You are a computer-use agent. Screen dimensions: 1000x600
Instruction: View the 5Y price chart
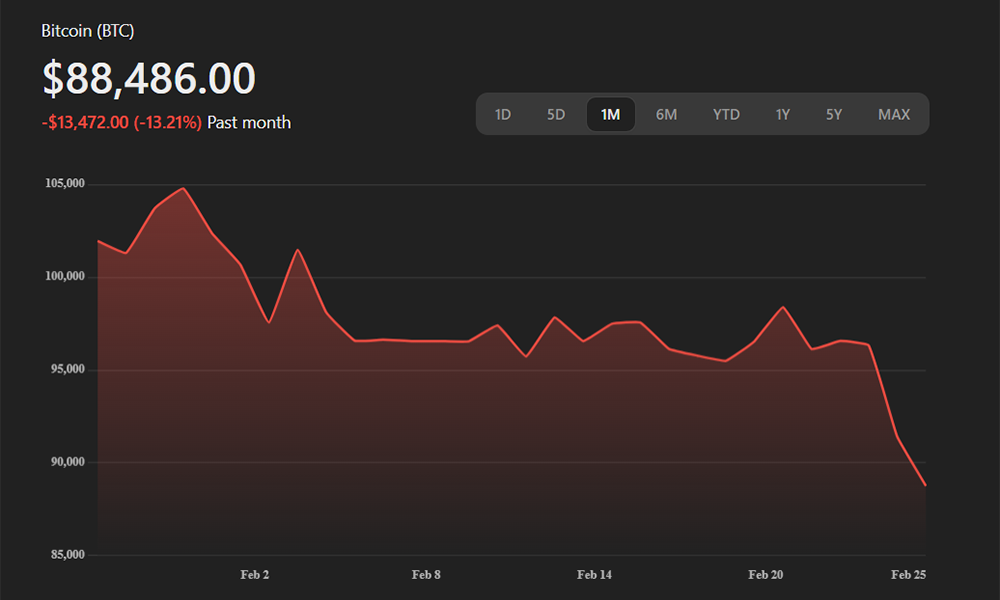tap(834, 114)
